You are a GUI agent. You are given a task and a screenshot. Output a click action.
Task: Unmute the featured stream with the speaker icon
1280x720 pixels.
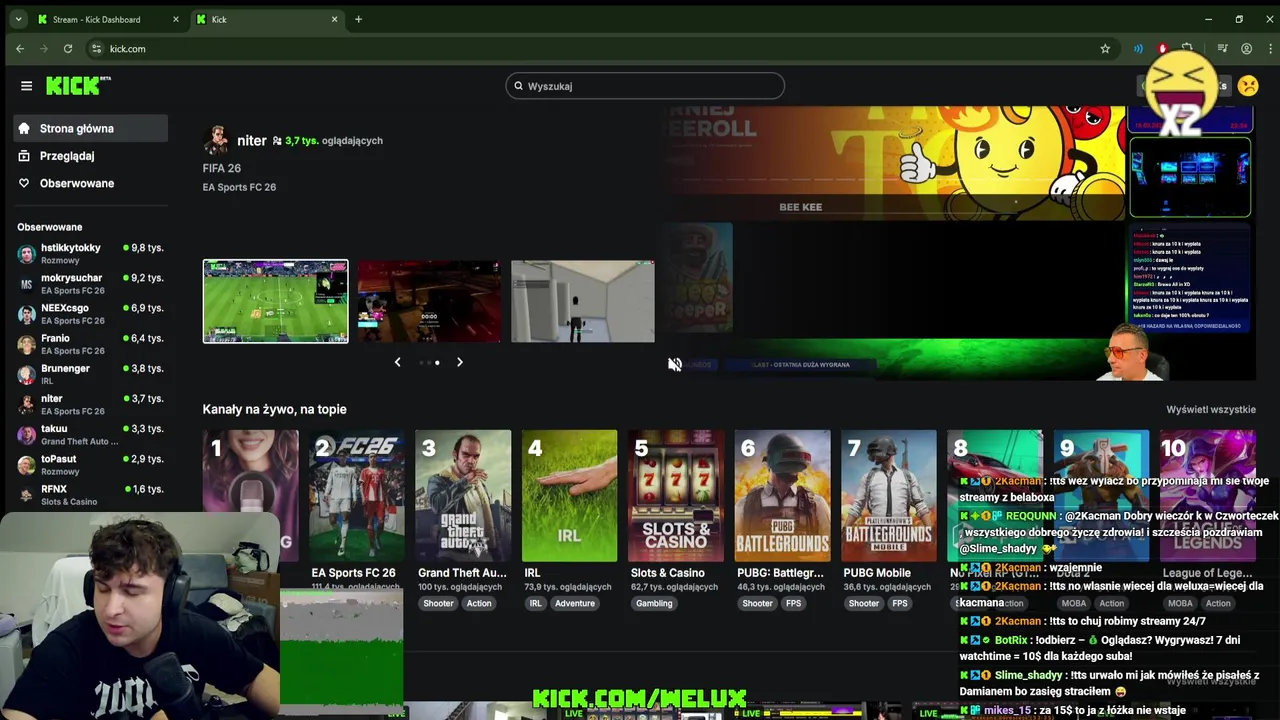pos(675,364)
